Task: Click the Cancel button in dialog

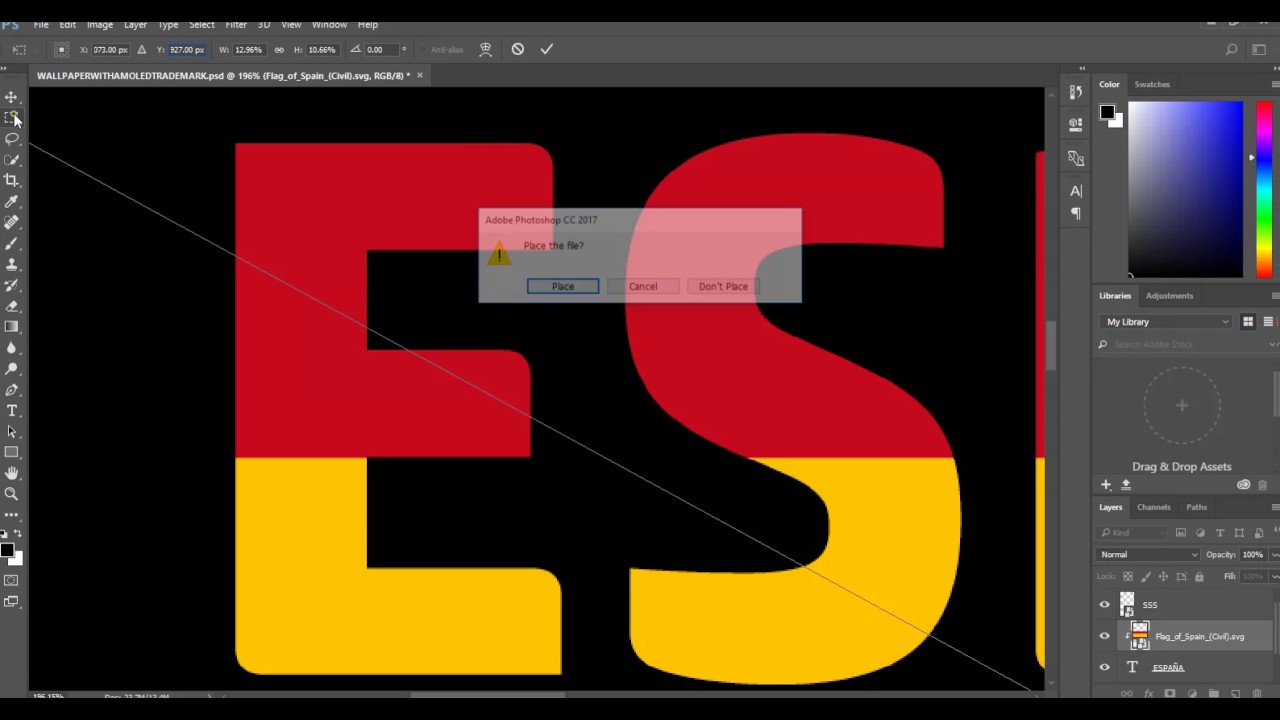Action: [x=643, y=286]
